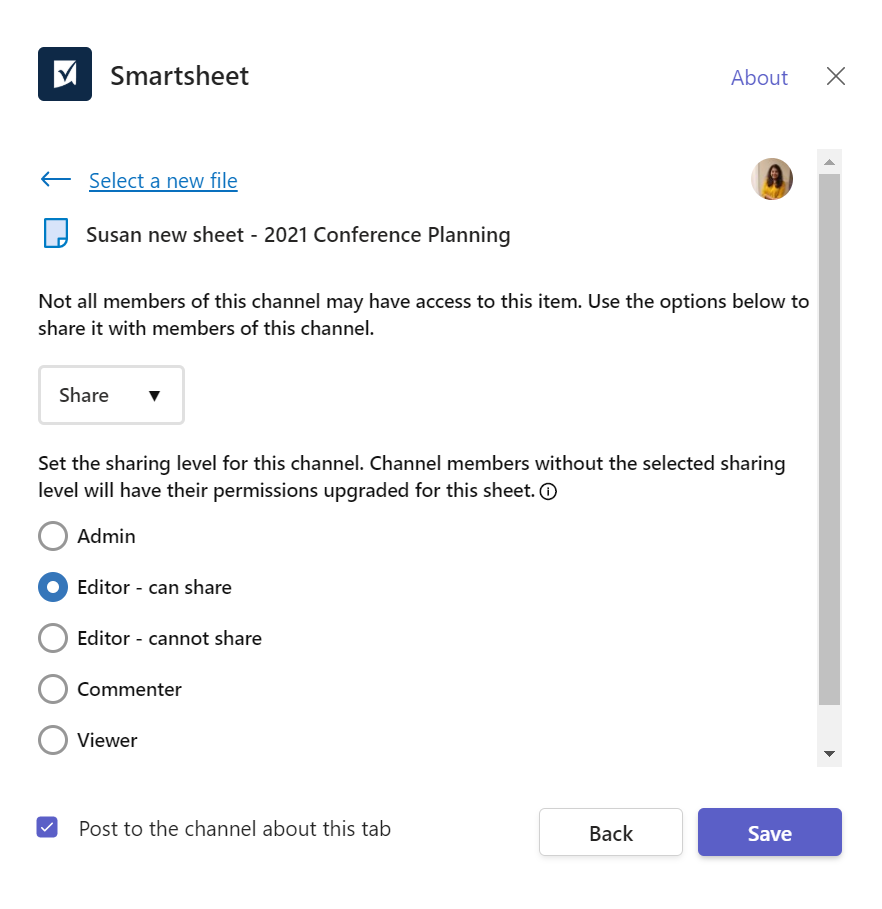Click the back arrow next to Select a new file
Screen dimensions: 882x909
pos(56,180)
